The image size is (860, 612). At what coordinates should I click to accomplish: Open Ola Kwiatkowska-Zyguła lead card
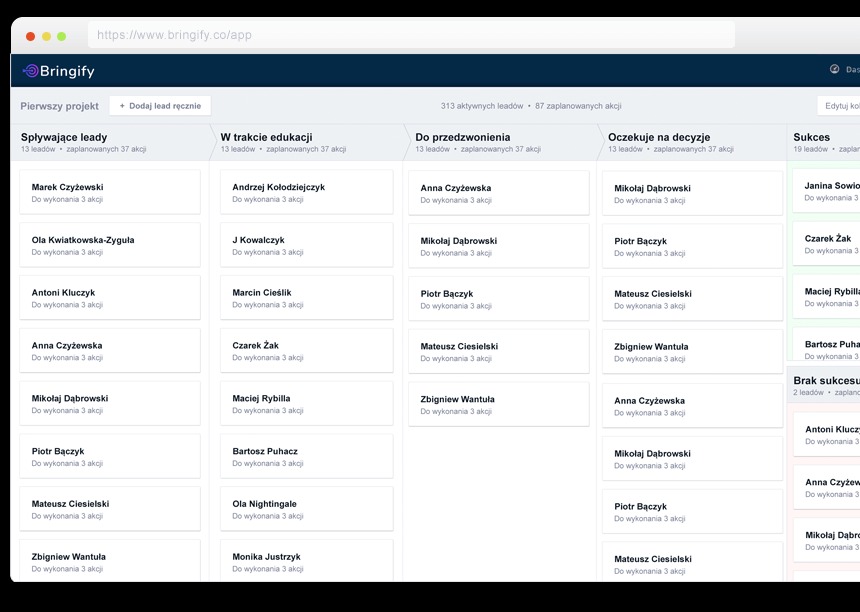[x=110, y=245]
